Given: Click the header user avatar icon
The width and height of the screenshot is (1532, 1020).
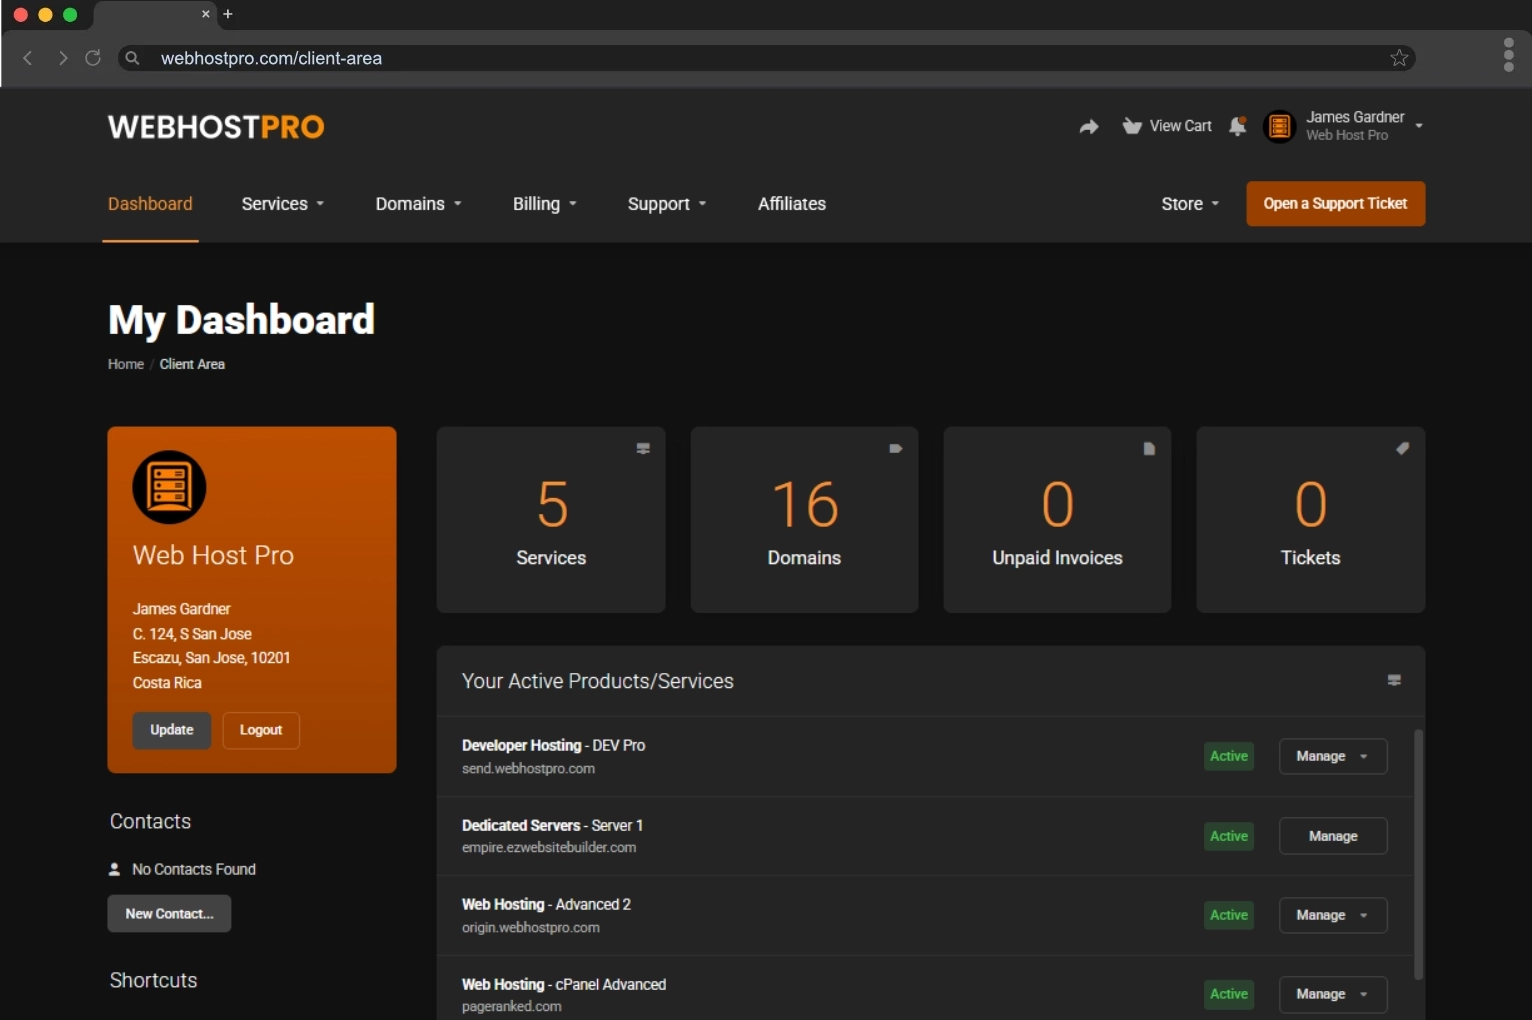Looking at the screenshot, I should click(1279, 127).
